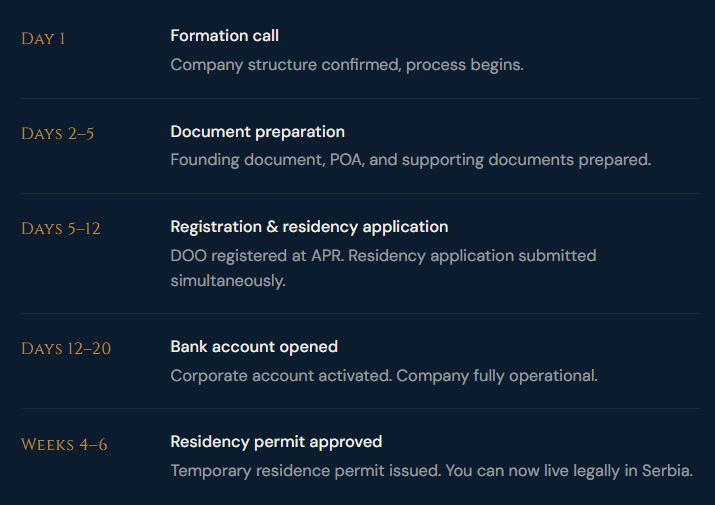Click 'Residency application submitted' sentence

click(470, 255)
